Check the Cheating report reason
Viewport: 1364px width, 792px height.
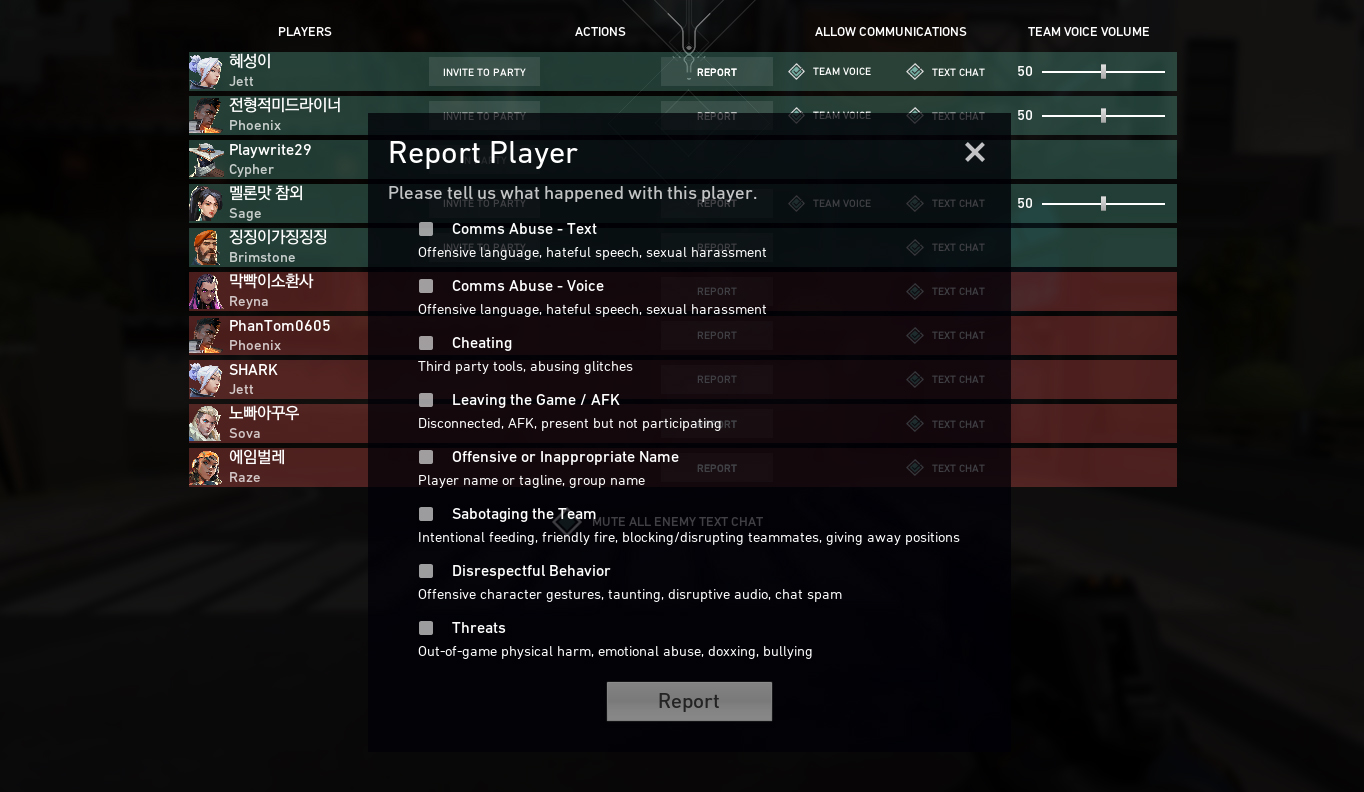(426, 343)
